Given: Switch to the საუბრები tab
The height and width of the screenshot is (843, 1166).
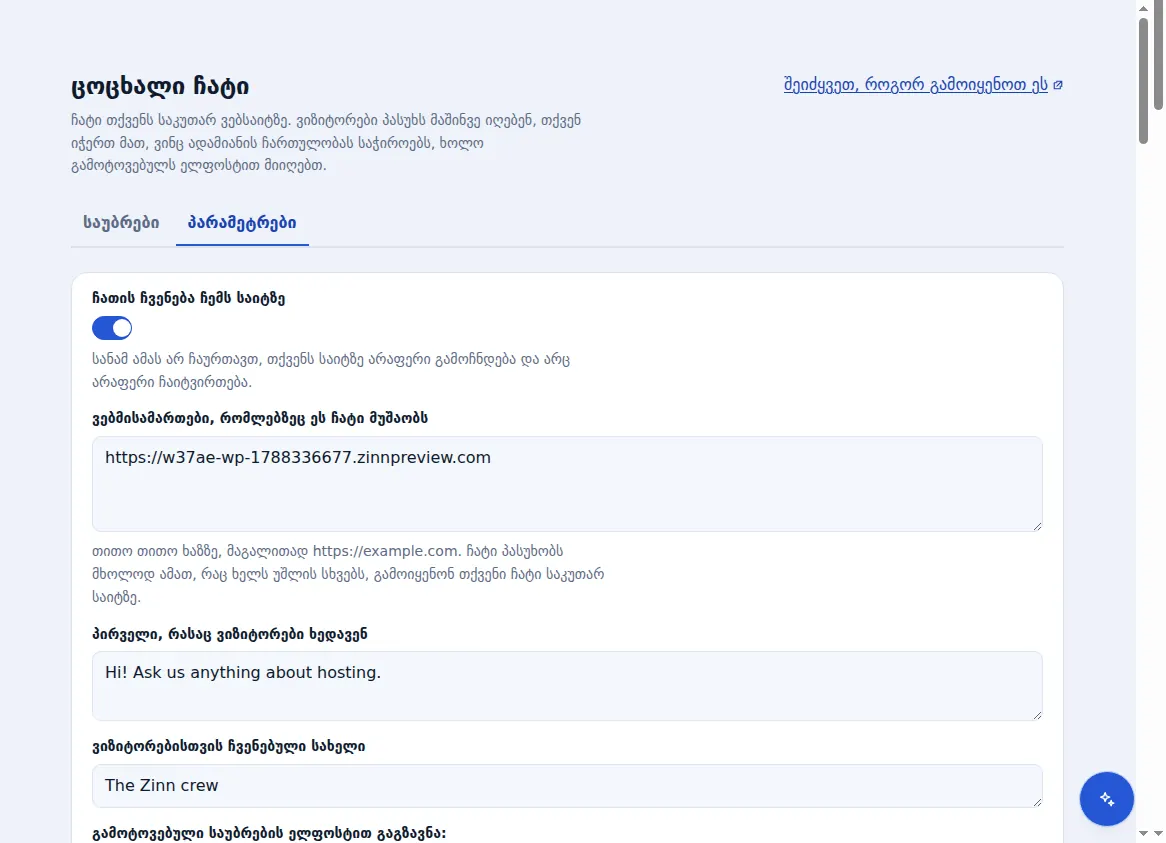Looking at the screenshot, I should [121, 222].
